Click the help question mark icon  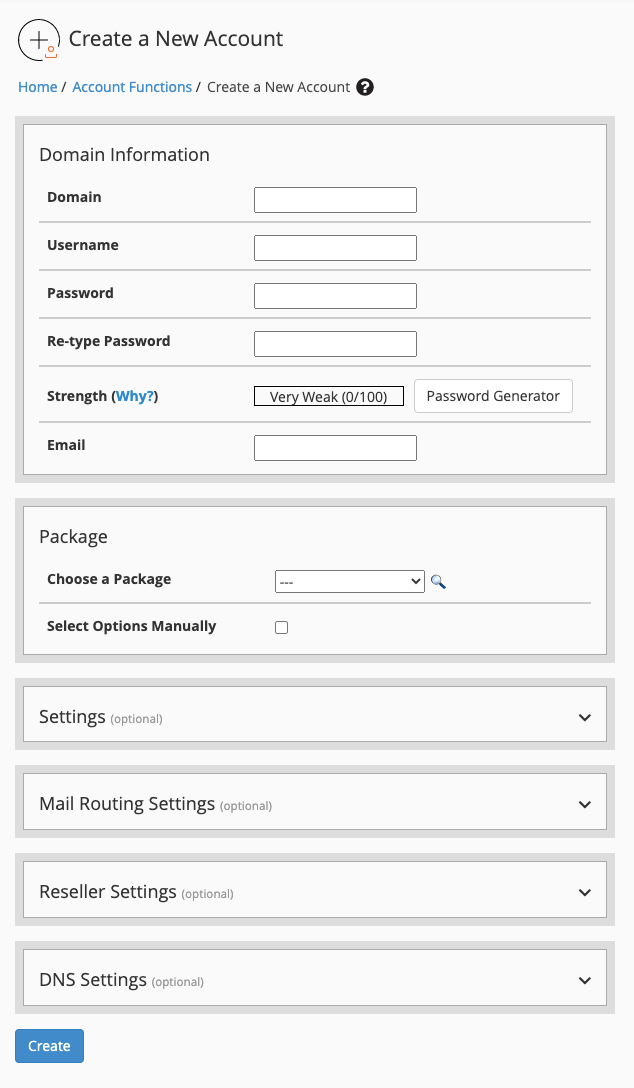pos(365,87)
